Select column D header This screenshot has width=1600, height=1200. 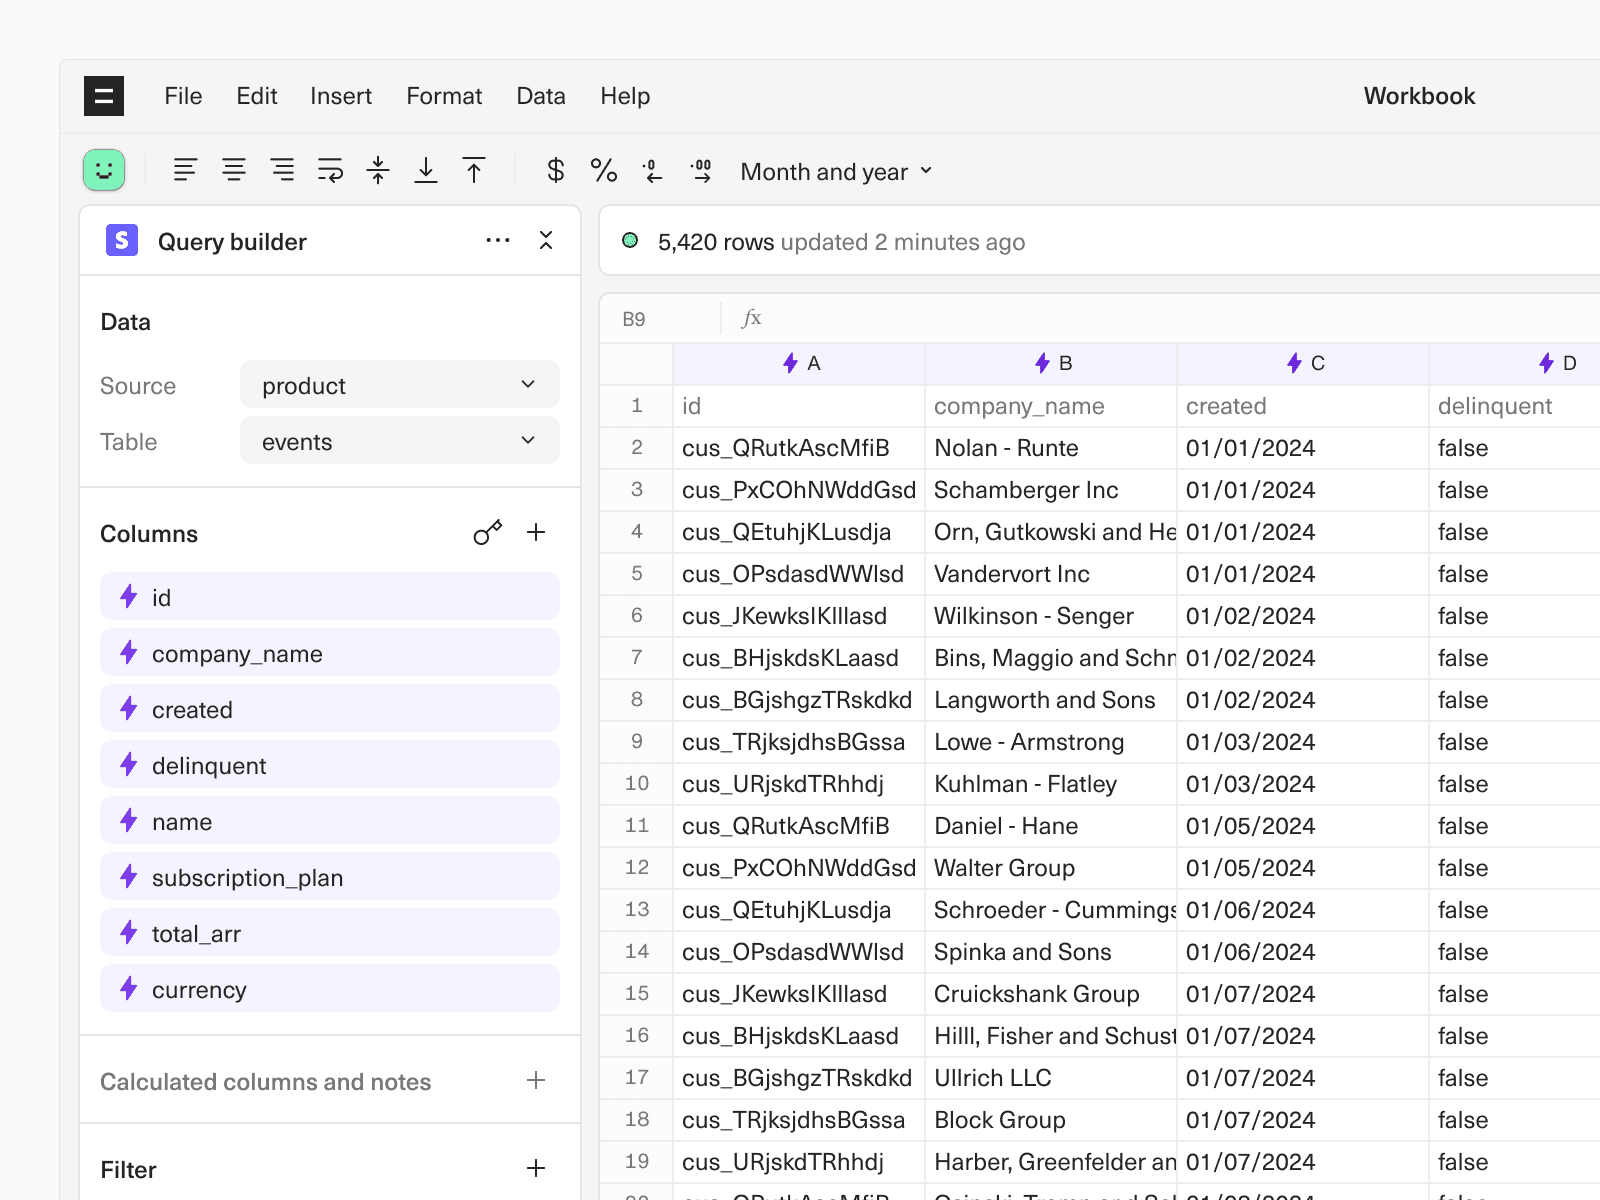point(1515,363)
